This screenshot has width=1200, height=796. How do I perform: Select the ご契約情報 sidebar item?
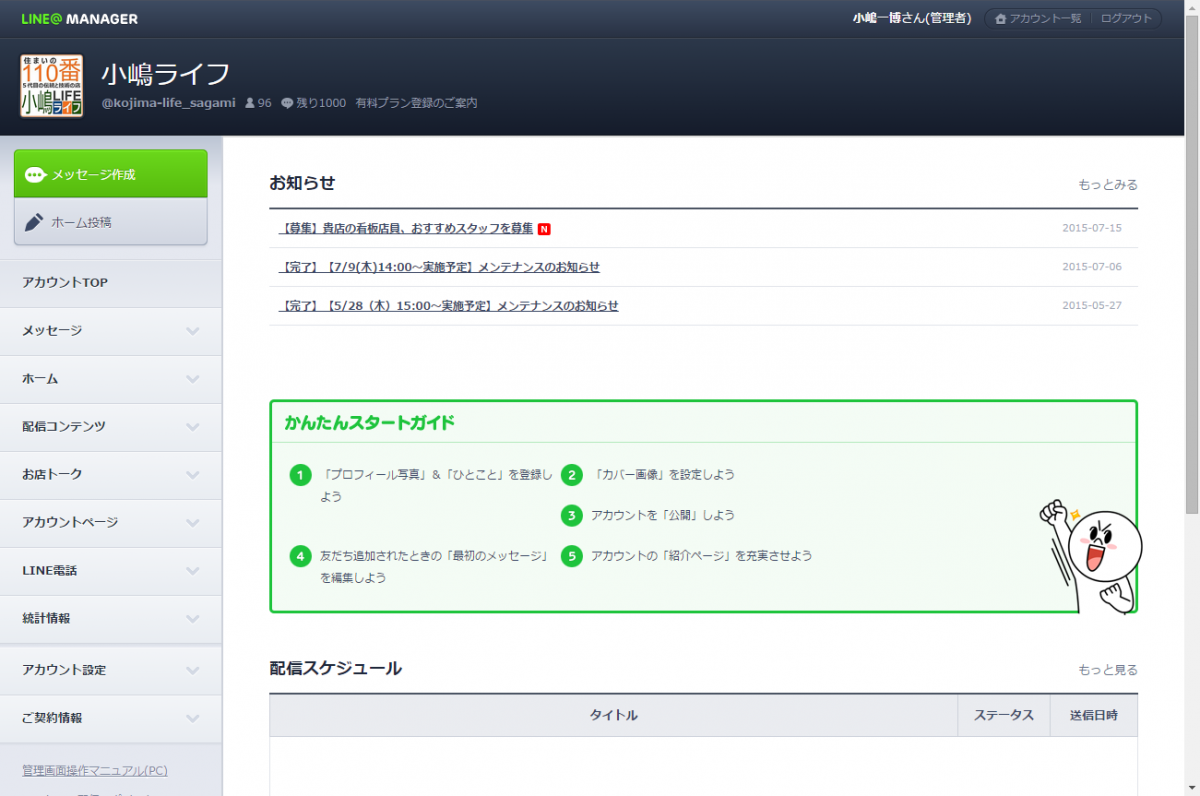click(x=111, y=718)
